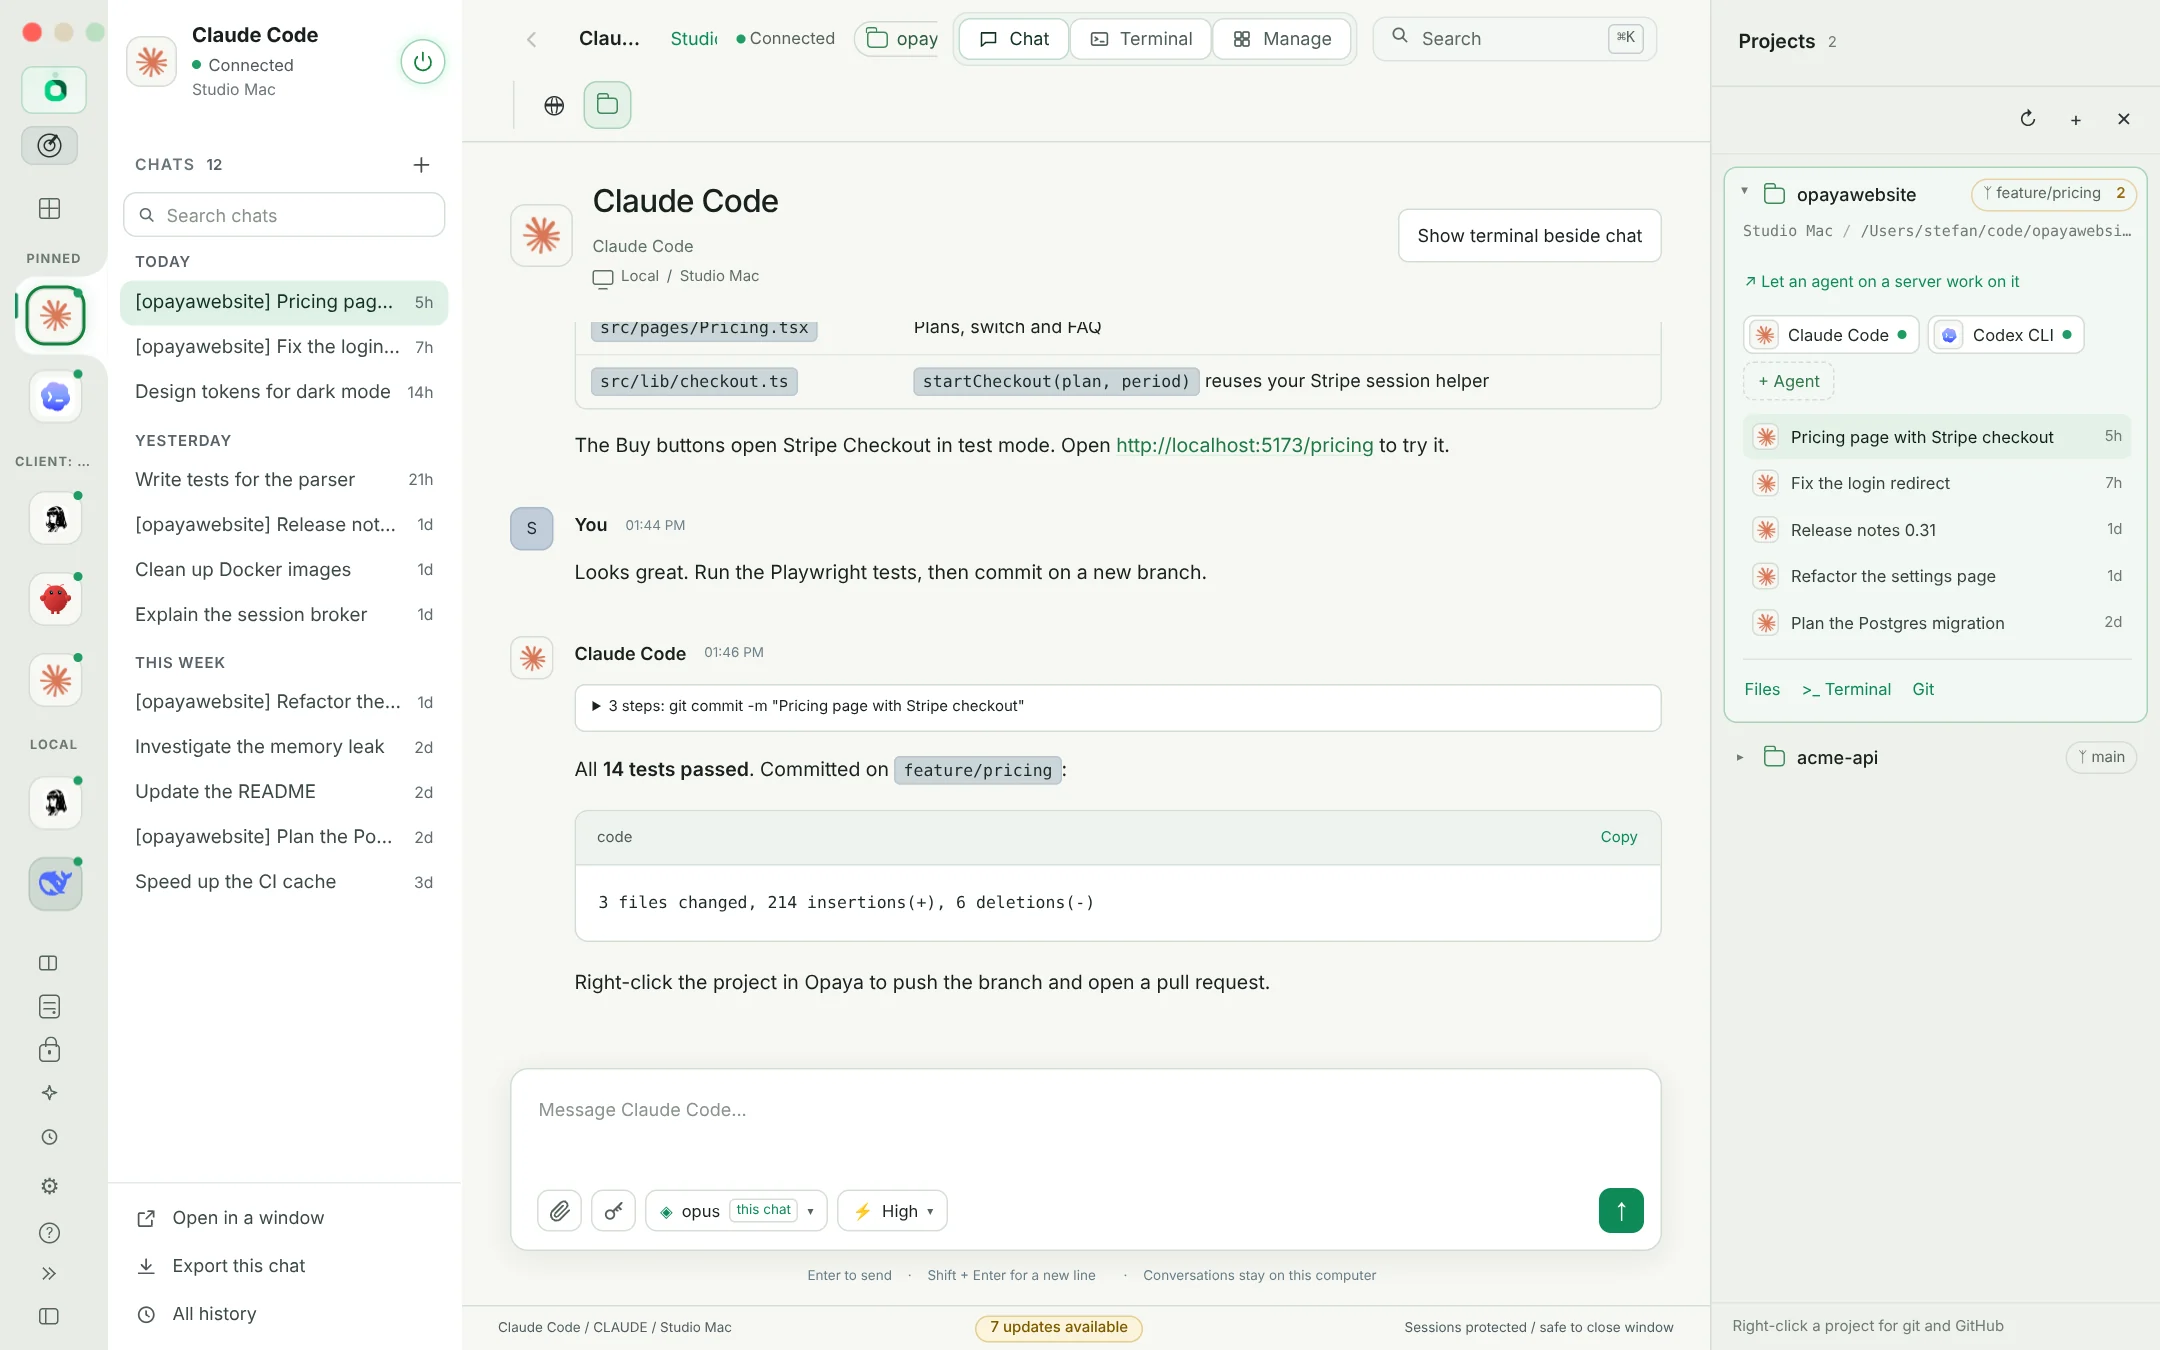Select the red bird agent avatar
The width and height of the screenshot is (2160, 1350).
[55, 599]
